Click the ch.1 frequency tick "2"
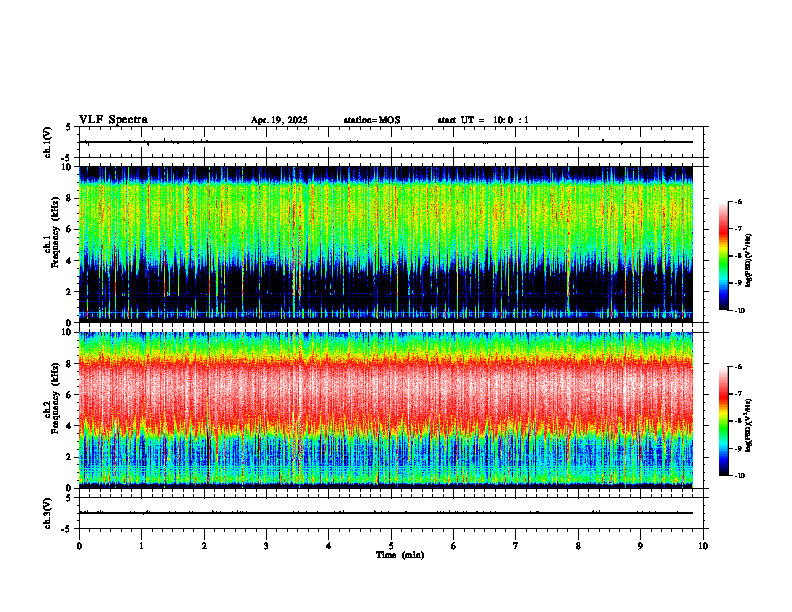Screen dimensions: 792x612 click(70, 292)
